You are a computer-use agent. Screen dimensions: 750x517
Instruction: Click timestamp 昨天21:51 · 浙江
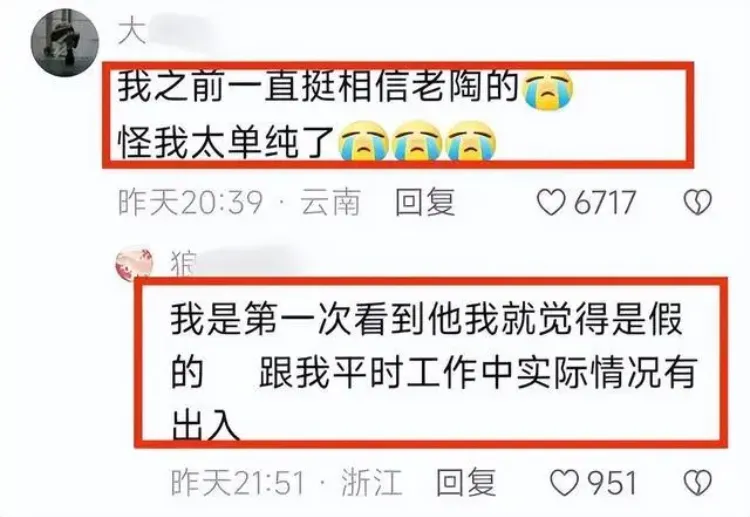286,483
